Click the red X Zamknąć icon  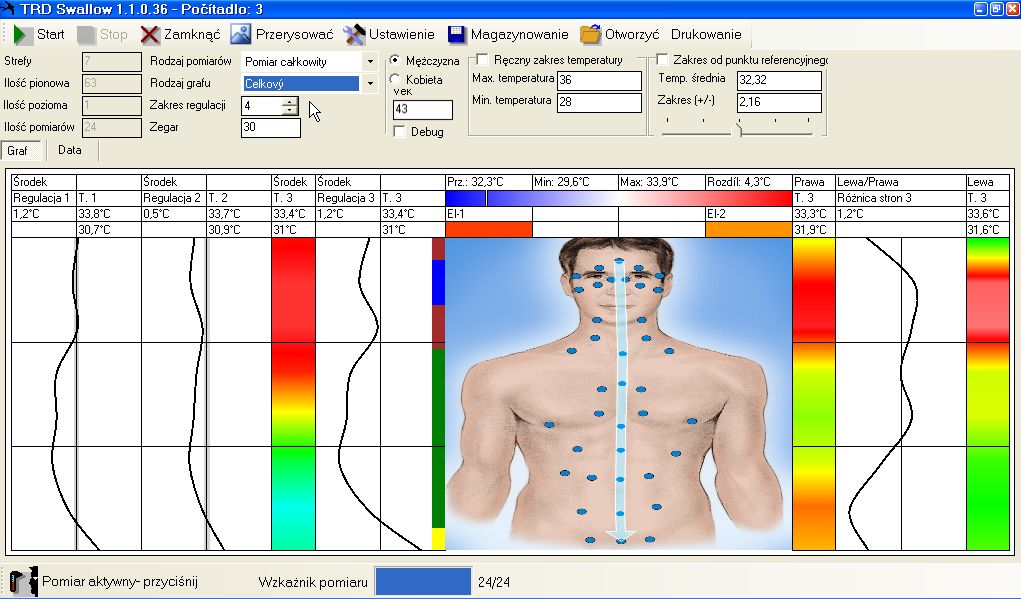pyautogui.click(x=150, y=34)
